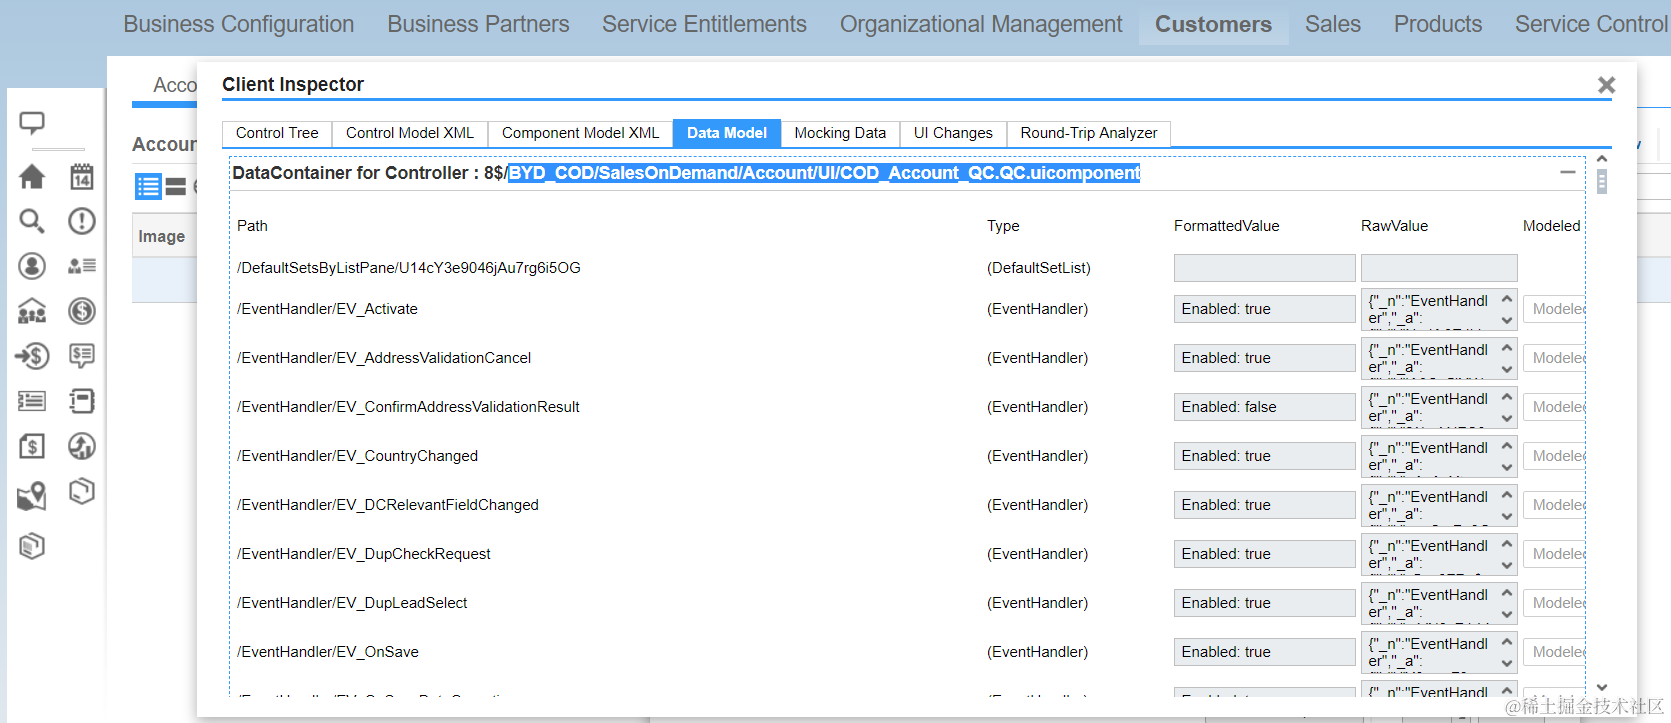Open Business Configuration in top navigation
This screenshot has width=1671, height=723.
(239, 24)
